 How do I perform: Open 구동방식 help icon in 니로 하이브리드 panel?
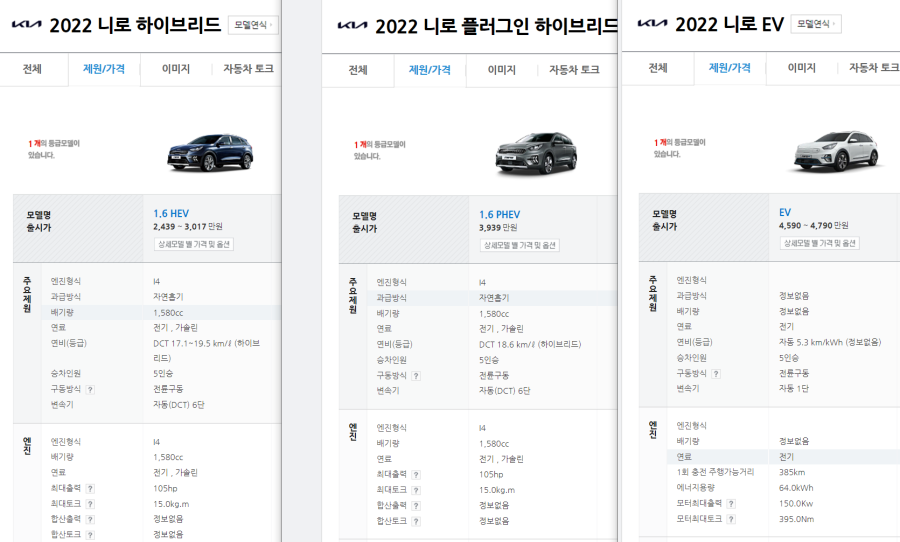(90, 389)
